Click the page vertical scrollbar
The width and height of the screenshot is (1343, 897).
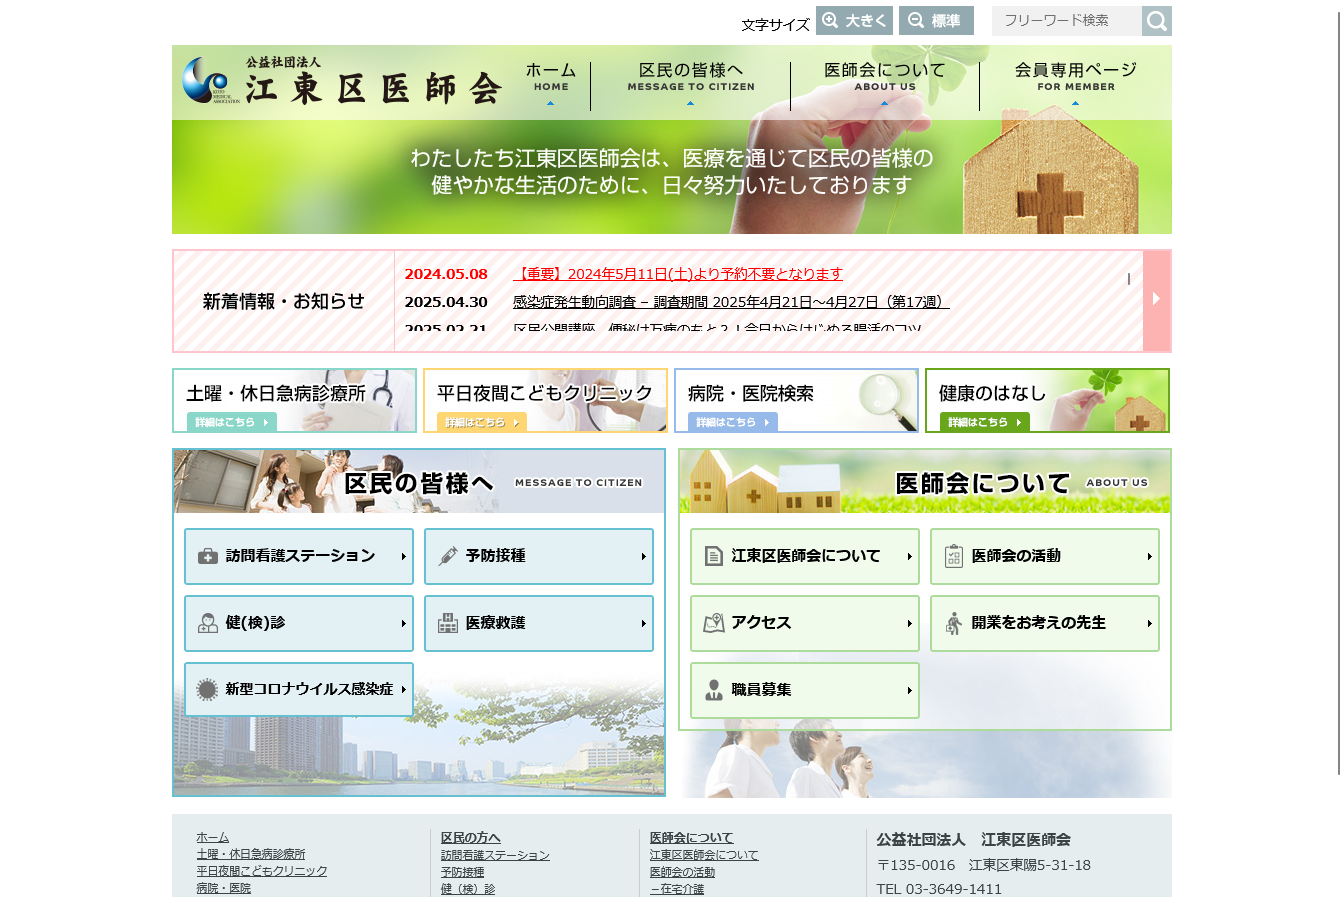click(1339, 400)
